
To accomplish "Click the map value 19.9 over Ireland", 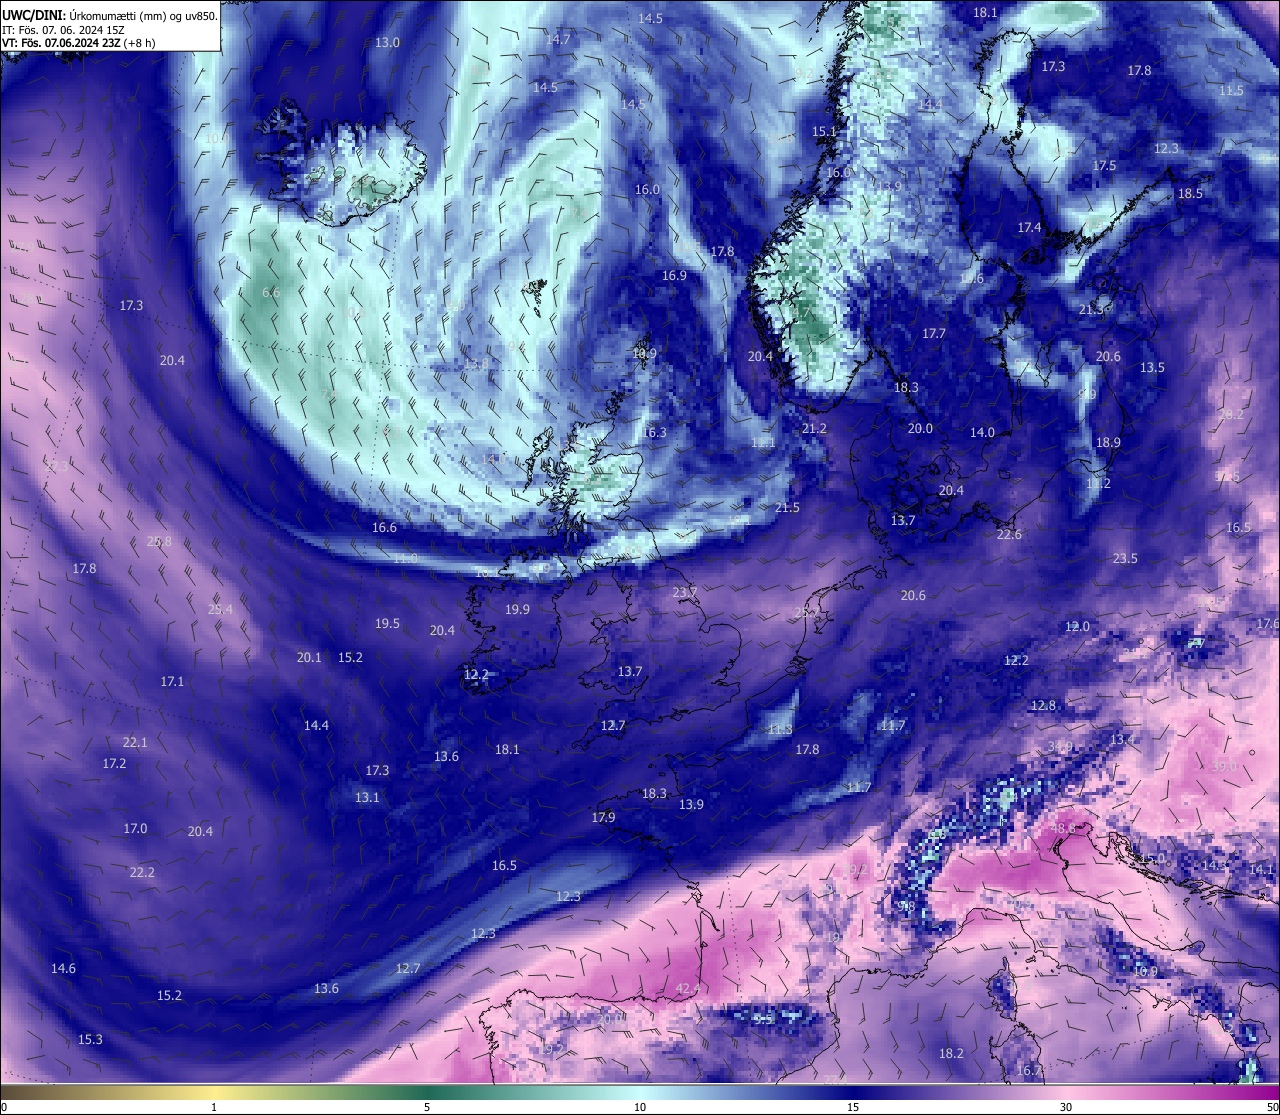I will coord(517,609).
